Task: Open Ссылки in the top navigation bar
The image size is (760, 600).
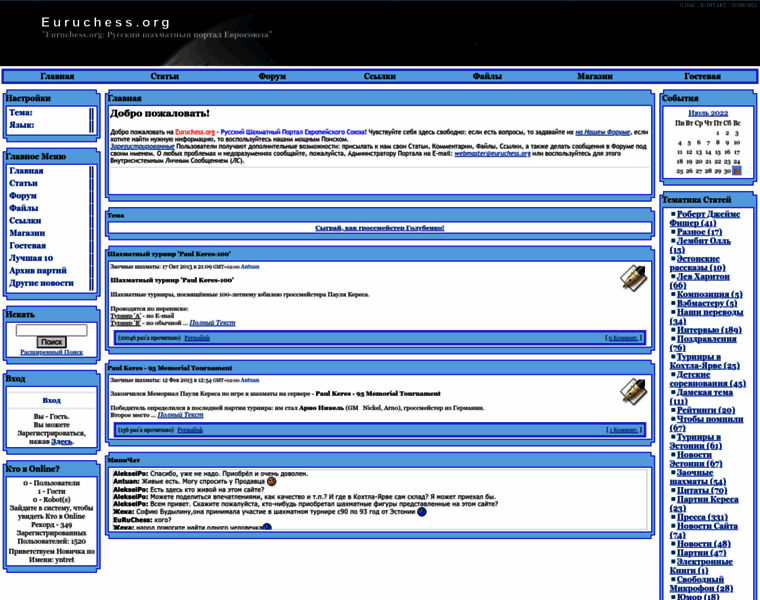Action: coord(380,76)
